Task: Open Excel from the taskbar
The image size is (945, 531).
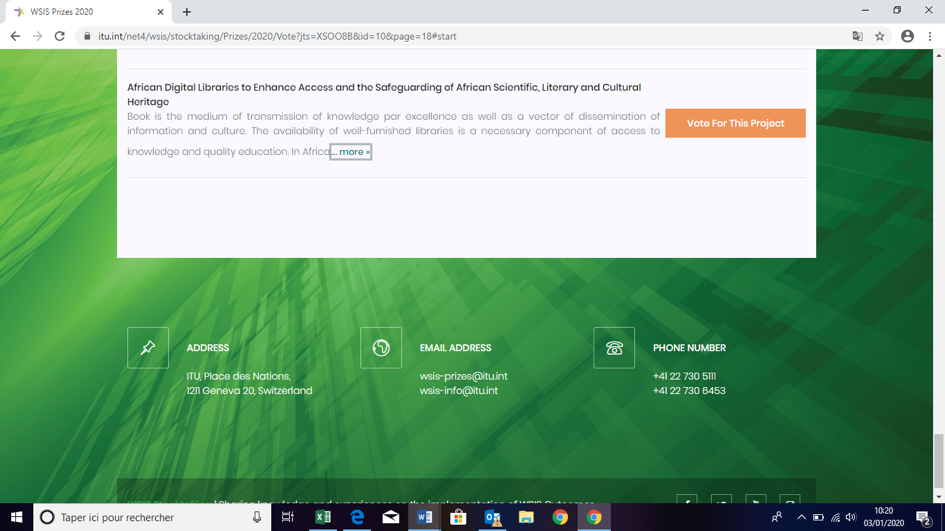Action: click(323, 517)
